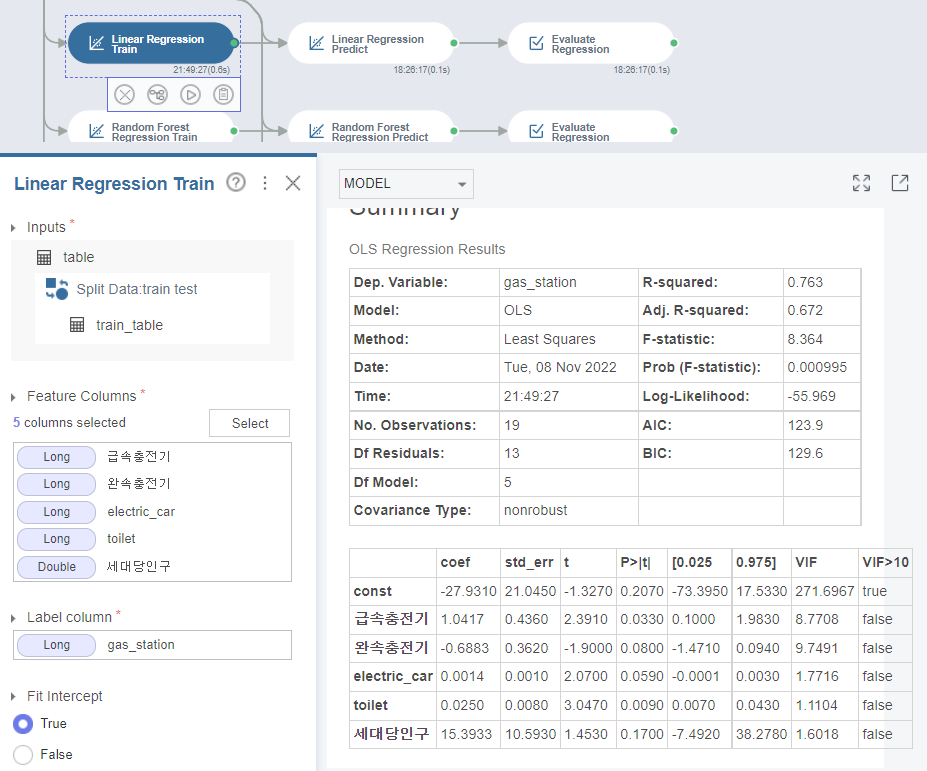Click the const row label in coefficients table
The image size is (927, 771).
[x=372, y=591]
